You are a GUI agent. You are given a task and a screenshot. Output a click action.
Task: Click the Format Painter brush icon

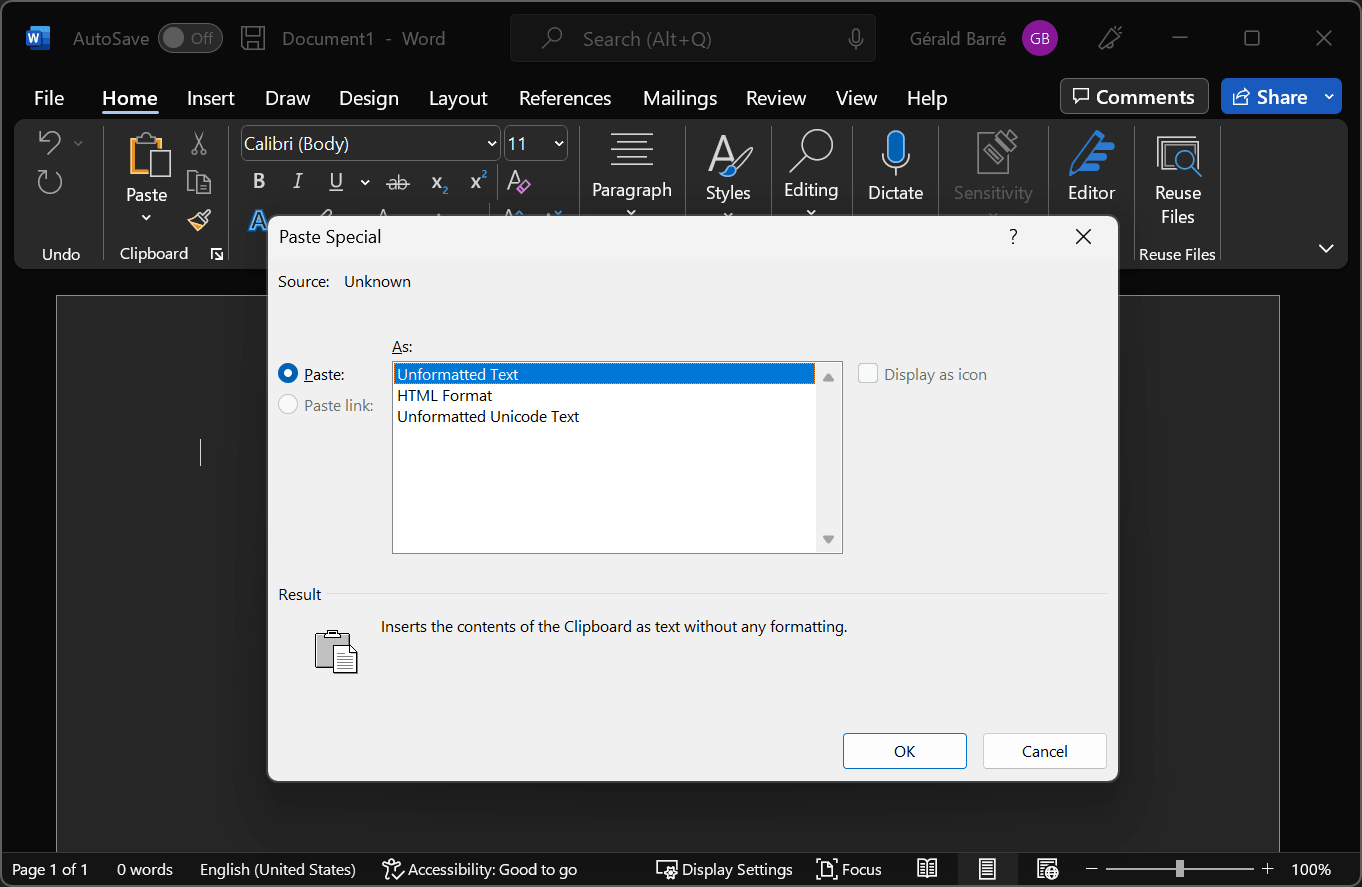click(x=199, y=220)
